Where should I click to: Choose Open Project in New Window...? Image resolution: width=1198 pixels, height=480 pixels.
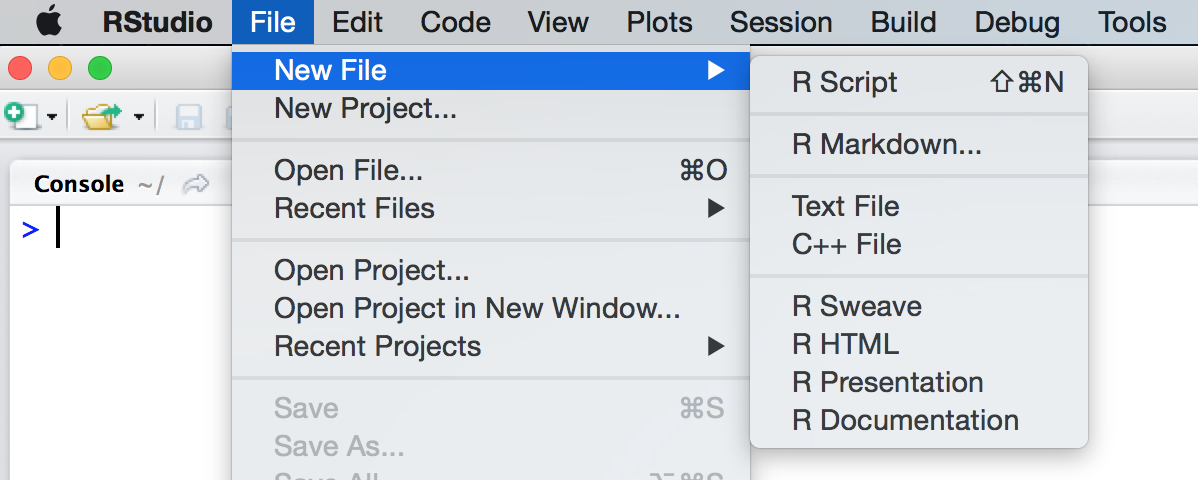[x=477, y=308]
